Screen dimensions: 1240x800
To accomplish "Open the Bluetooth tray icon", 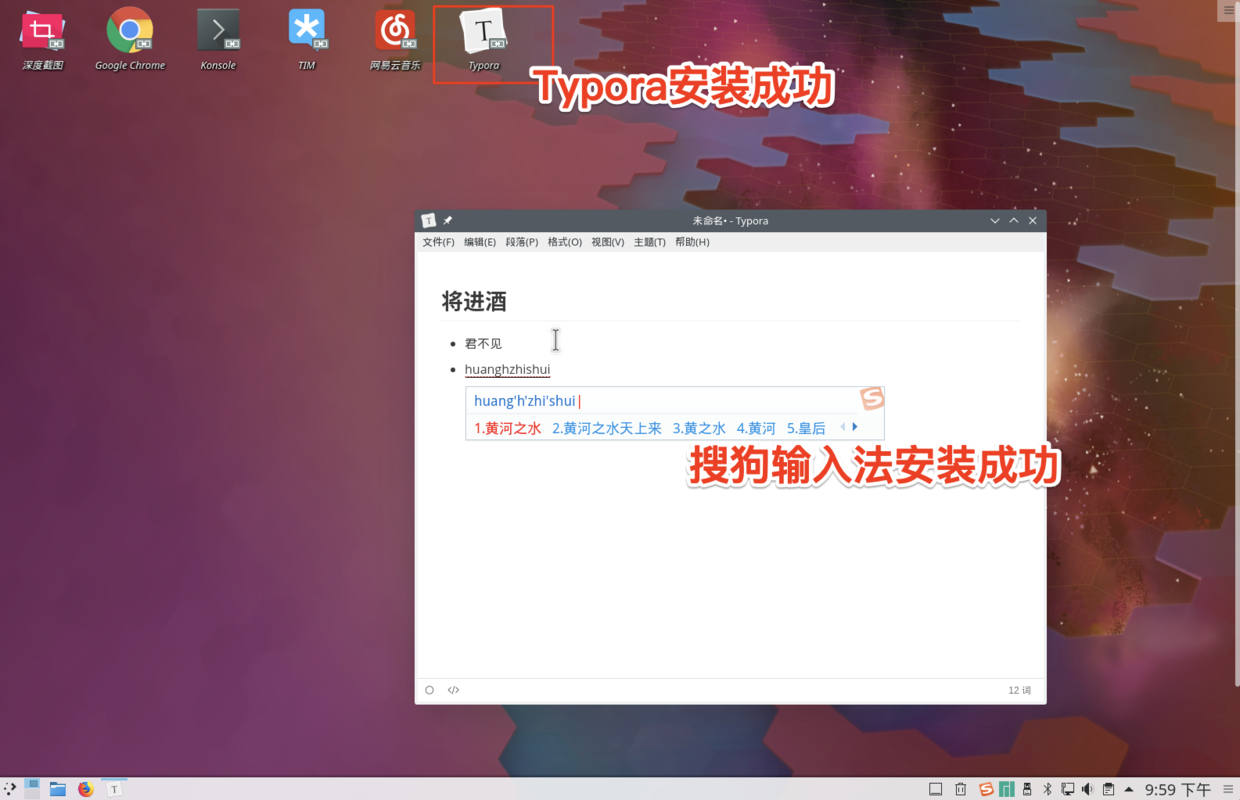I will (x=1048, y=789).
